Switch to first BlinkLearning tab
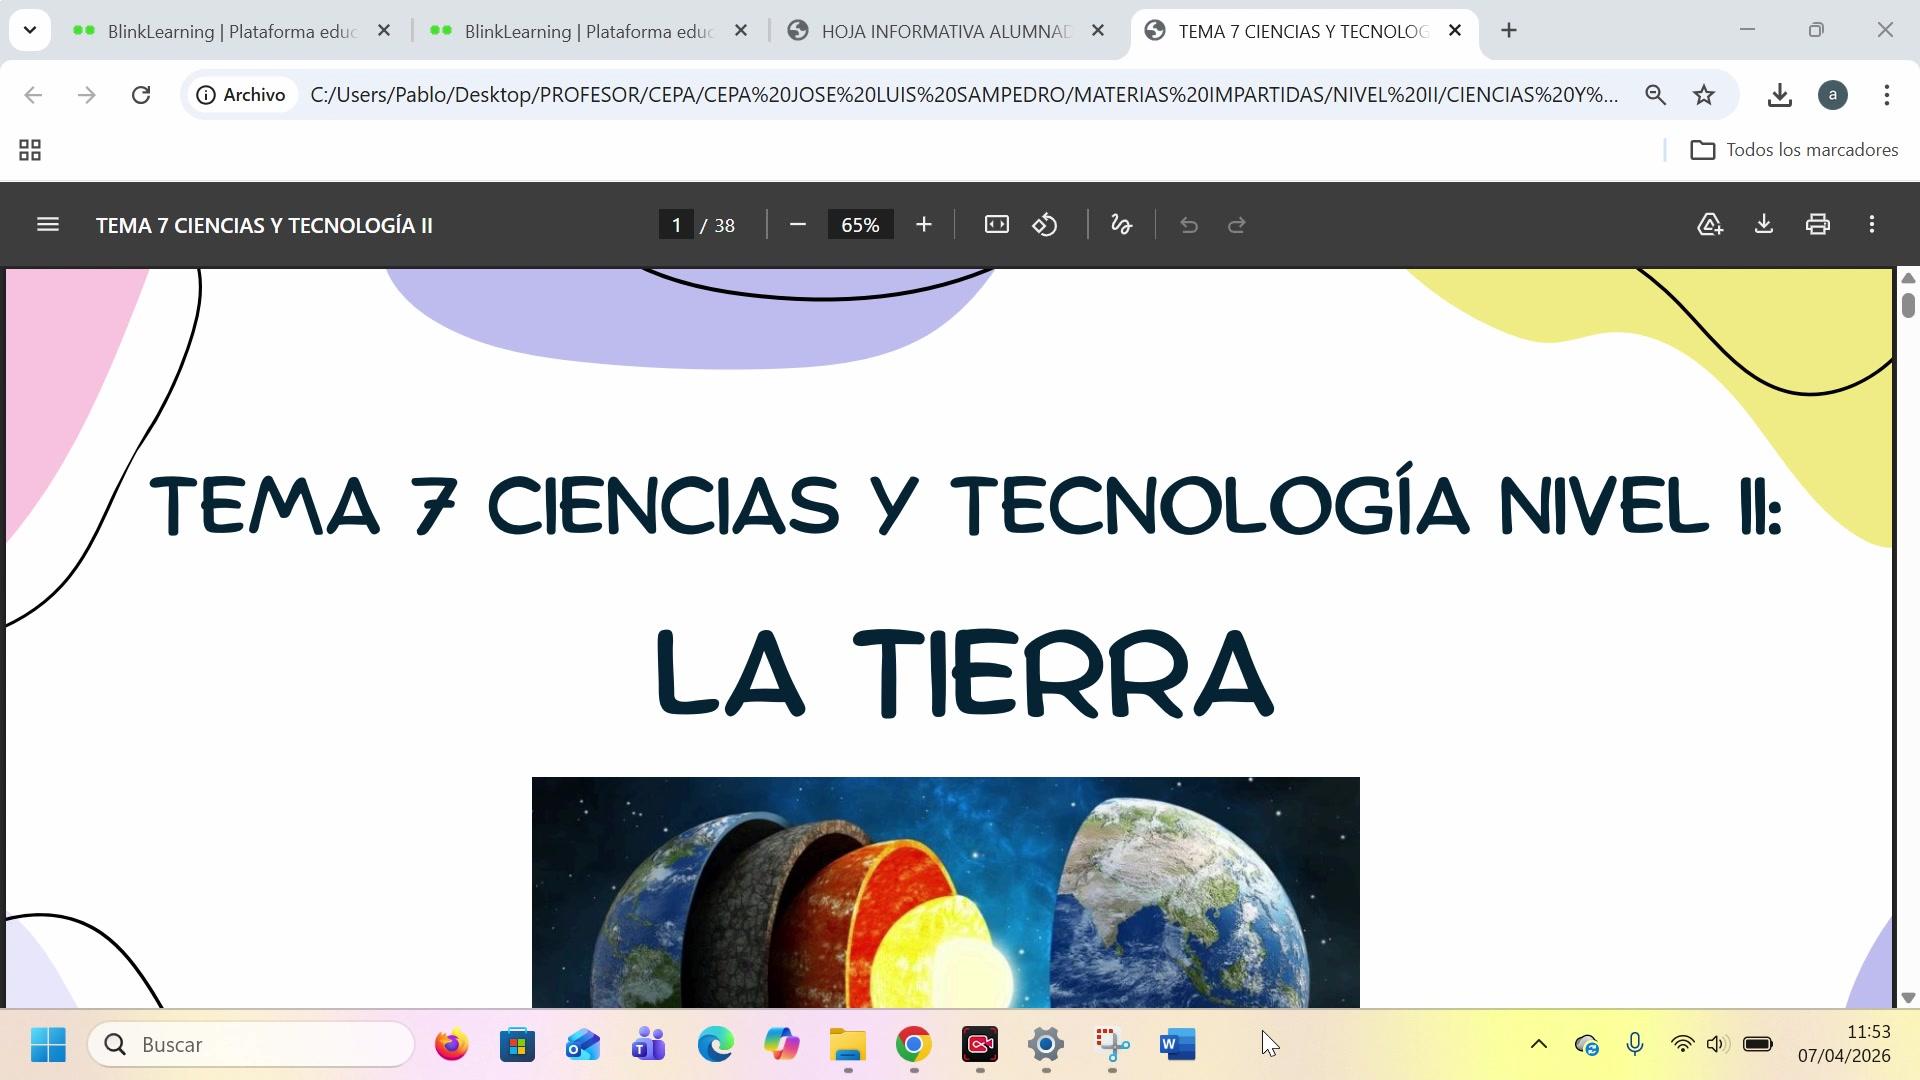 coord(230,31)
